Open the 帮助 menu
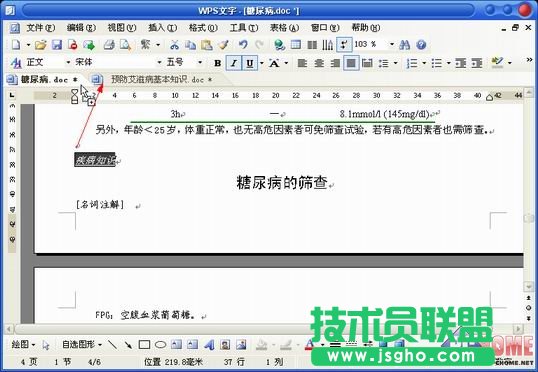 click(x=365, y=27)
